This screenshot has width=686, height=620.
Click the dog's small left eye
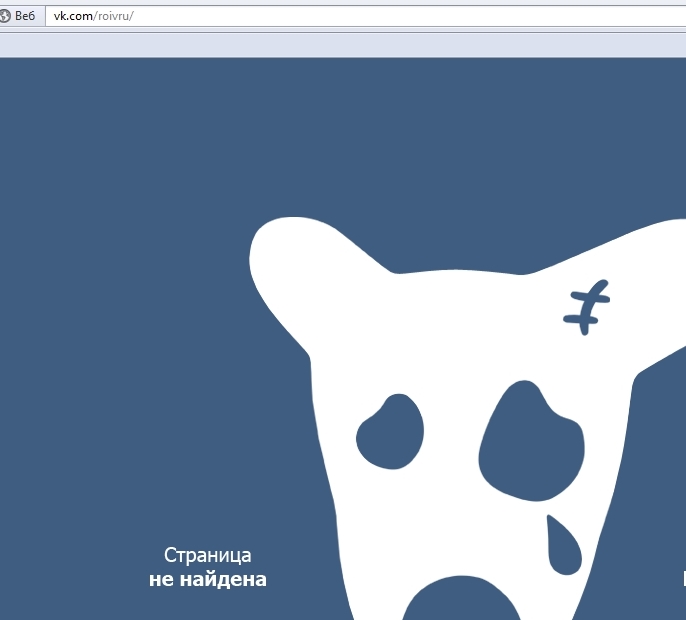391,432
